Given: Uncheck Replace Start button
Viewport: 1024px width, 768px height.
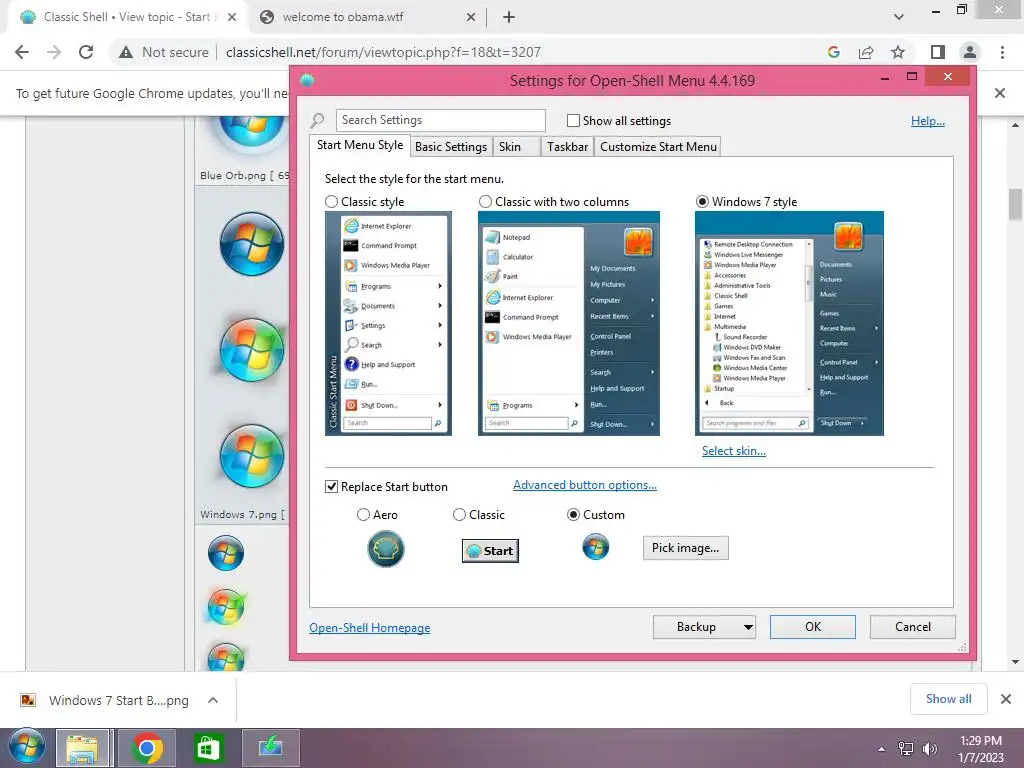Looking at the screenshot, I should [332, 487].
